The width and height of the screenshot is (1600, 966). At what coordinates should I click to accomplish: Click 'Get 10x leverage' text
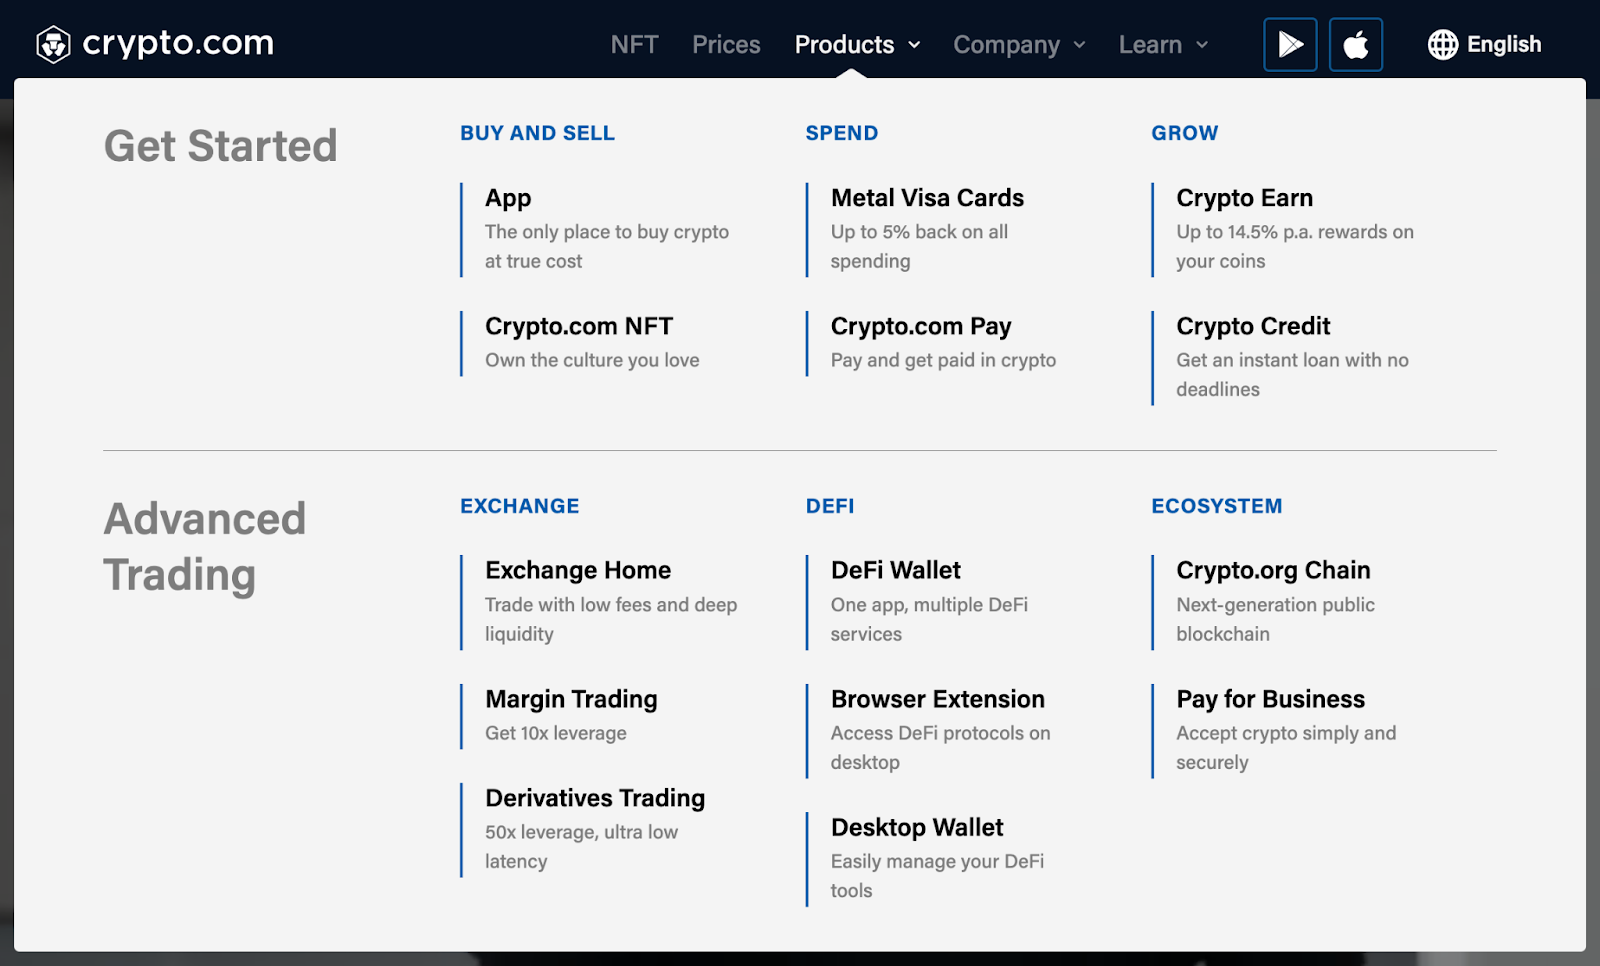pos(556,733)
